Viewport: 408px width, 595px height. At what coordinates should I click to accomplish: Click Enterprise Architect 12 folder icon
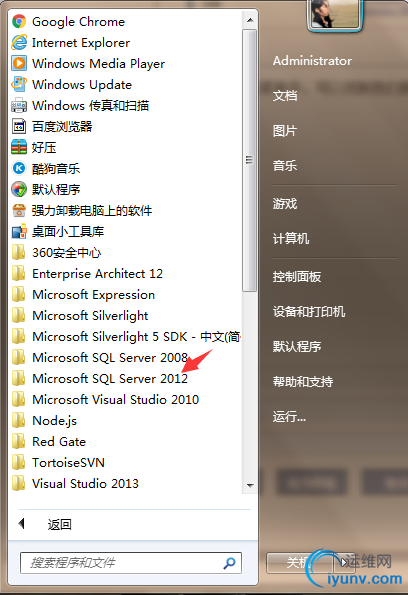coord(19,273)
